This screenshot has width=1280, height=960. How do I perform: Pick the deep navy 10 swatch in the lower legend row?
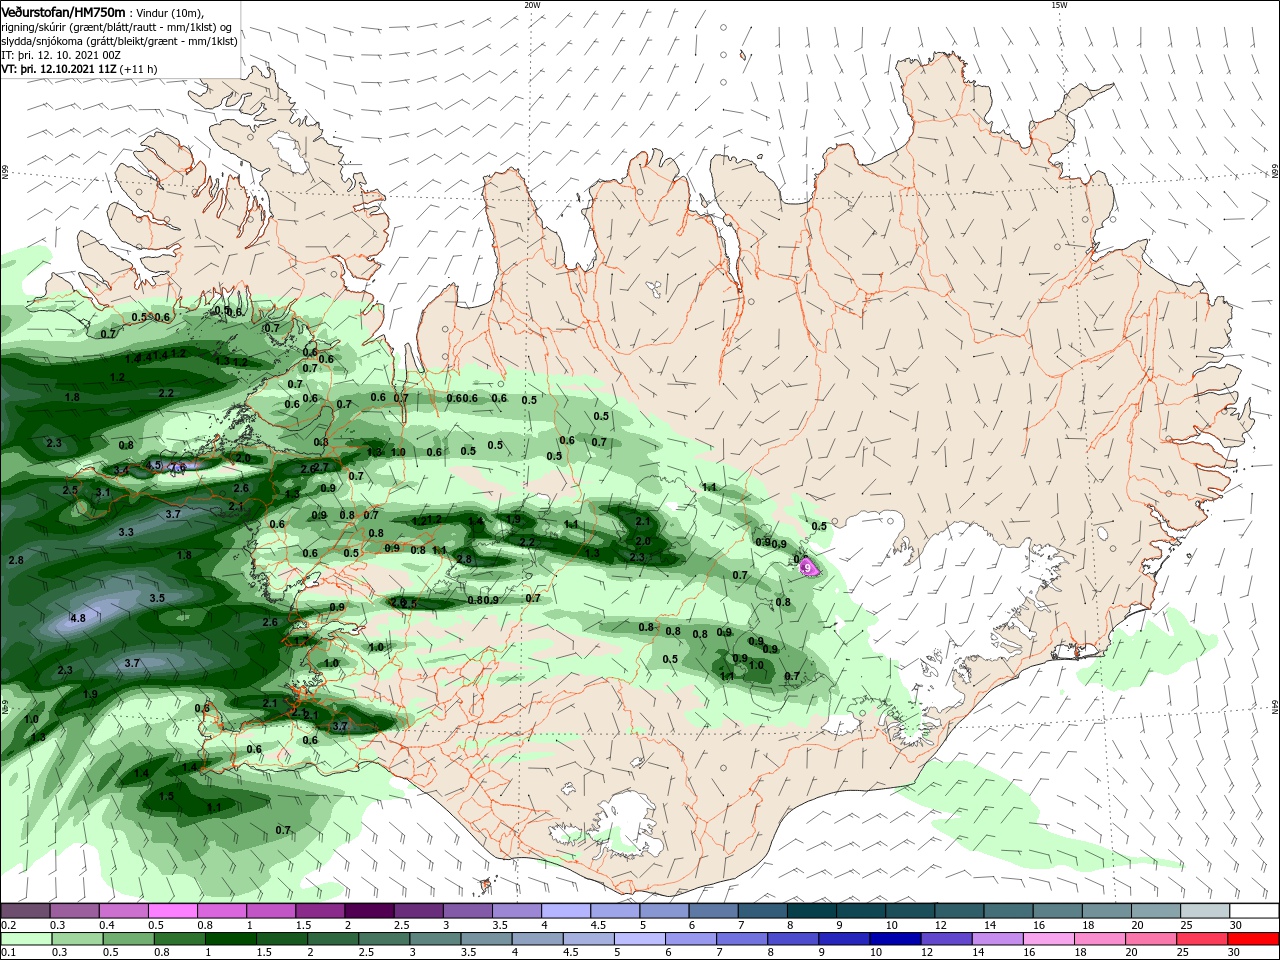pos(895,939)
